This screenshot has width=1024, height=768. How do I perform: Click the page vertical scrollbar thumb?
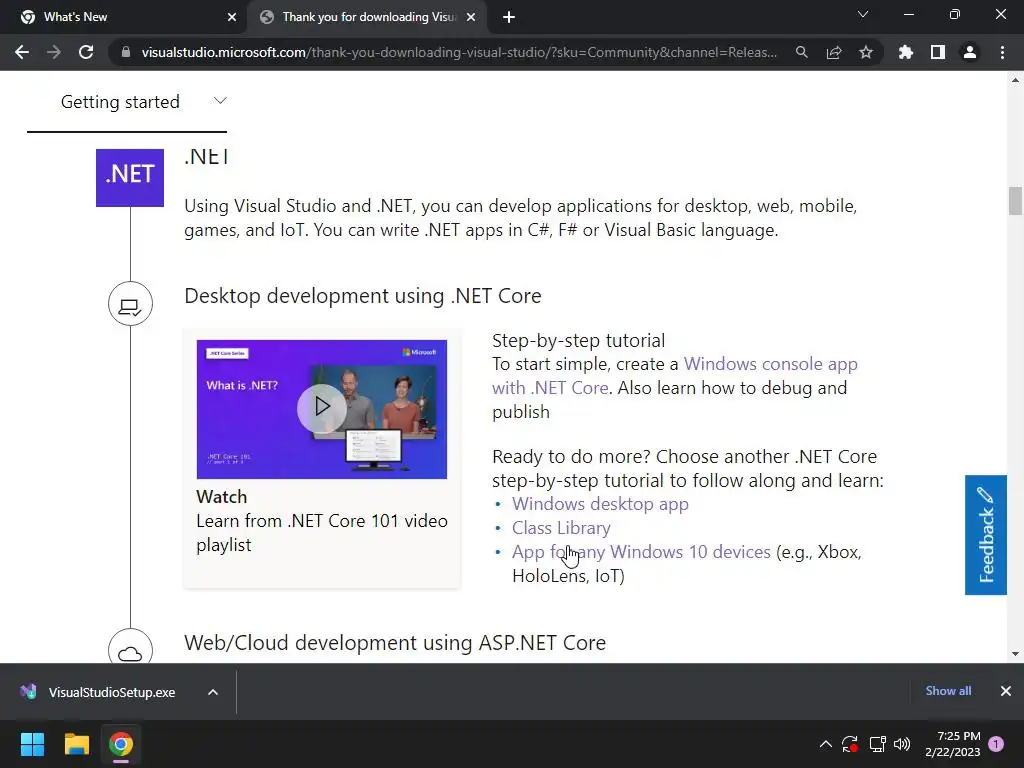(x=1015, y=200)
